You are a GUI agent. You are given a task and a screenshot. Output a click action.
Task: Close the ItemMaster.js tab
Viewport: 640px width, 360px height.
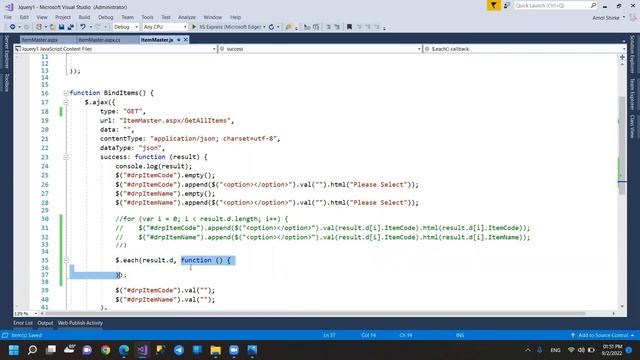pyautogui.click(x=186, y=40)
